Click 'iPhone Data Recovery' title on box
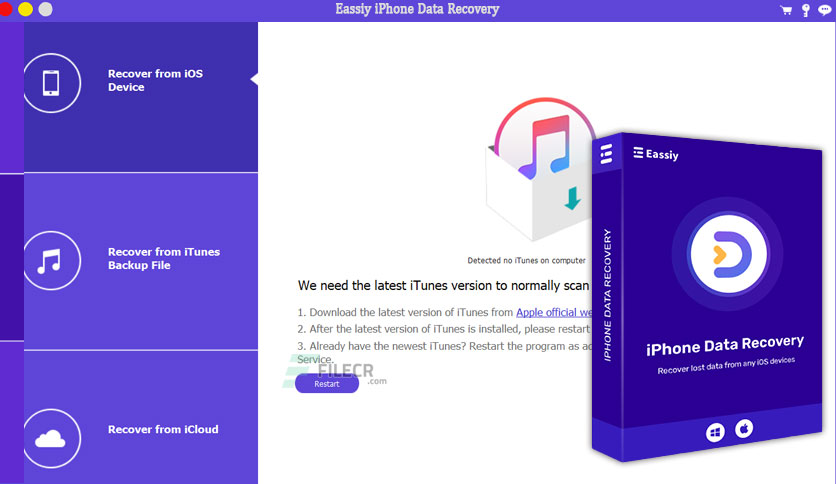Viewport: 836px width, 484px height. [725, 345]
